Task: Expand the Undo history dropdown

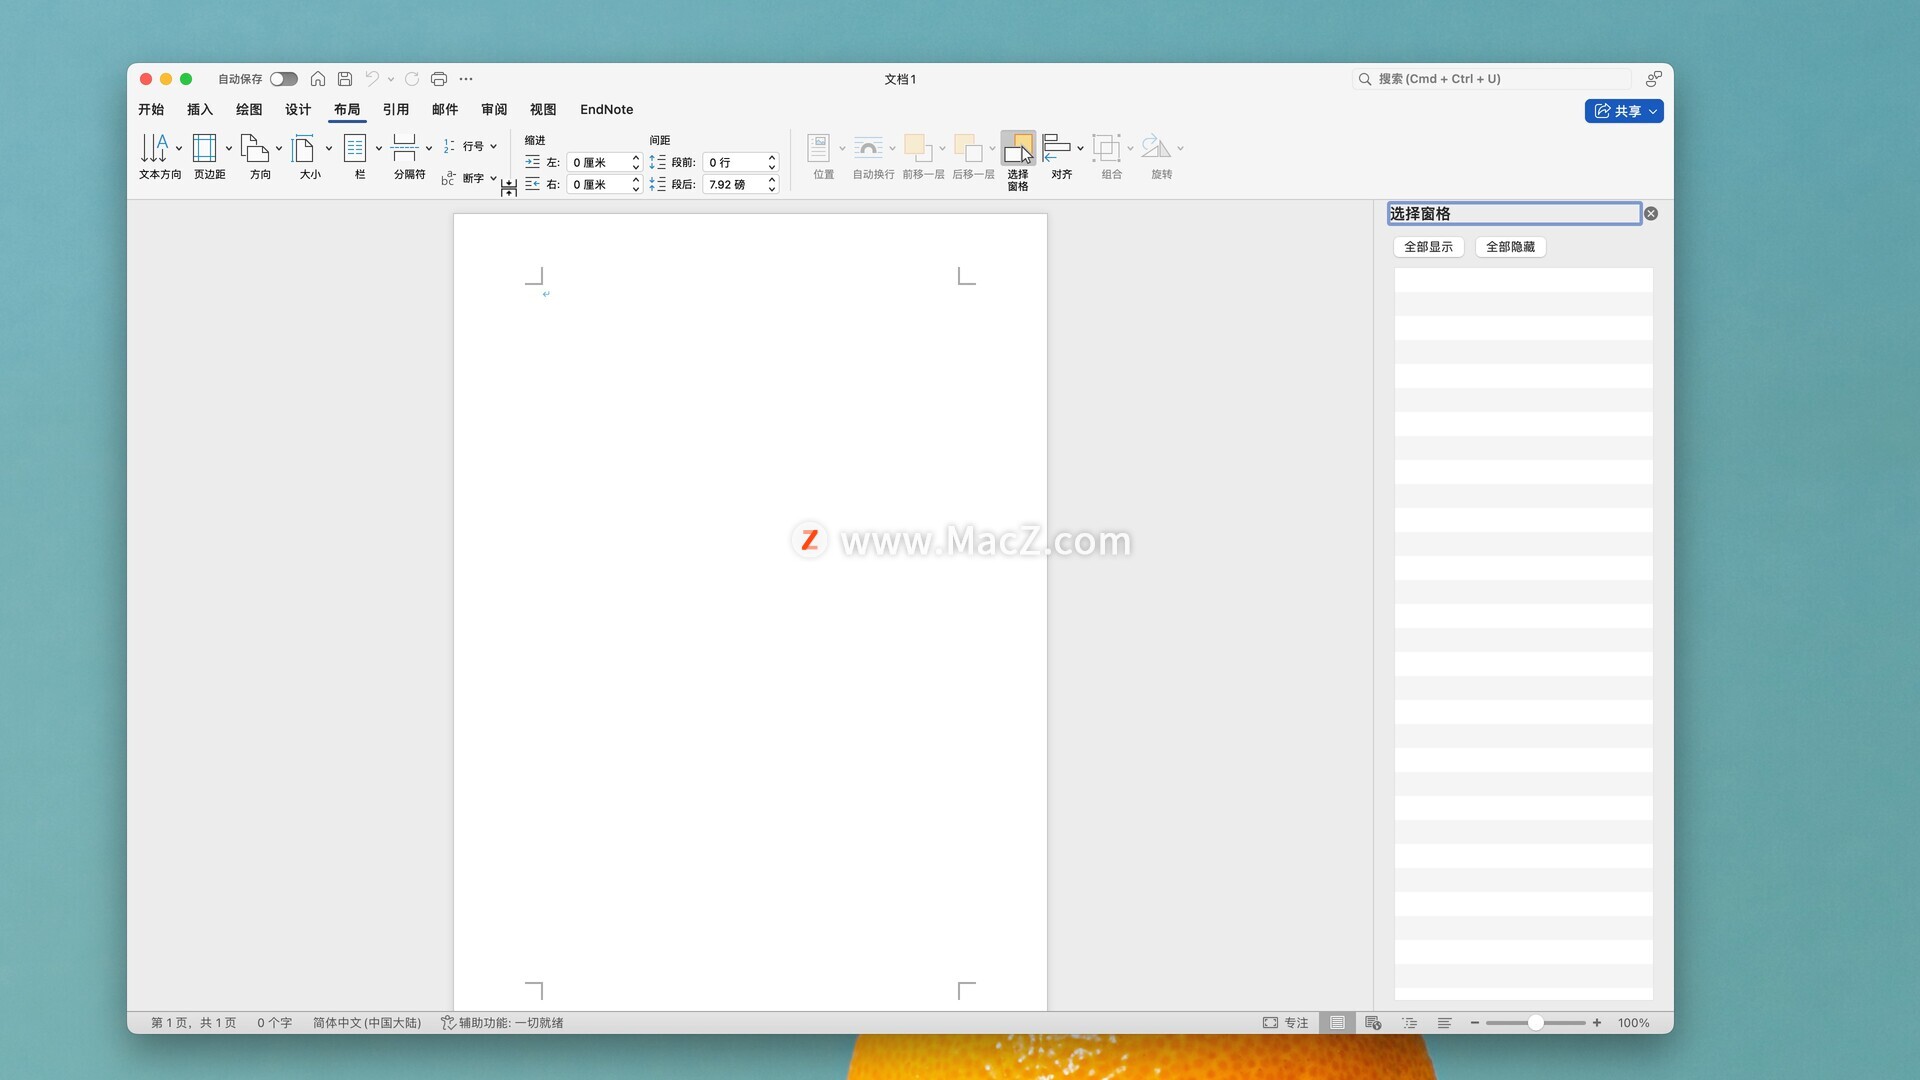Action: pos(391,79)
